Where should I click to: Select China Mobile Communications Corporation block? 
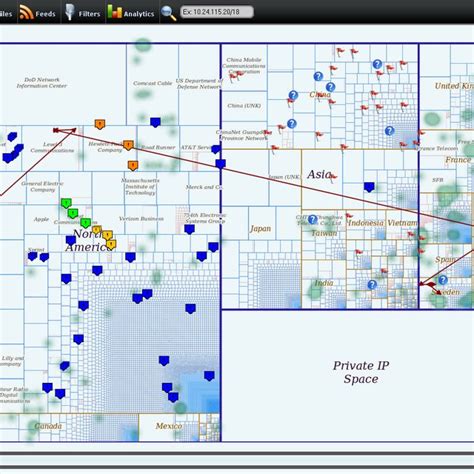point(244,66)
